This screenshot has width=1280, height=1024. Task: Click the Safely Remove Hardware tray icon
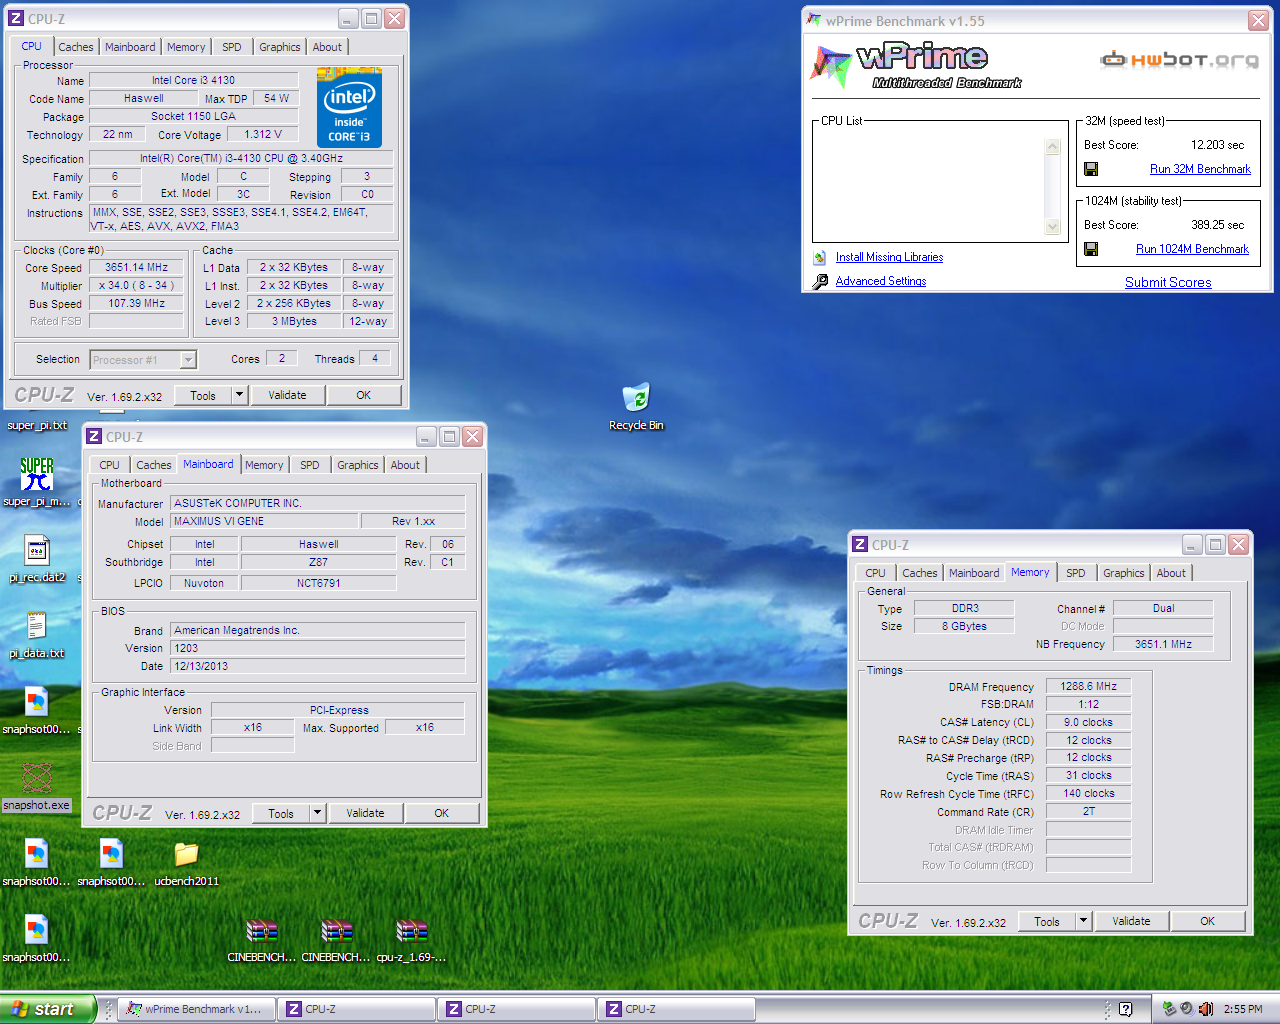(1168, 1009)
